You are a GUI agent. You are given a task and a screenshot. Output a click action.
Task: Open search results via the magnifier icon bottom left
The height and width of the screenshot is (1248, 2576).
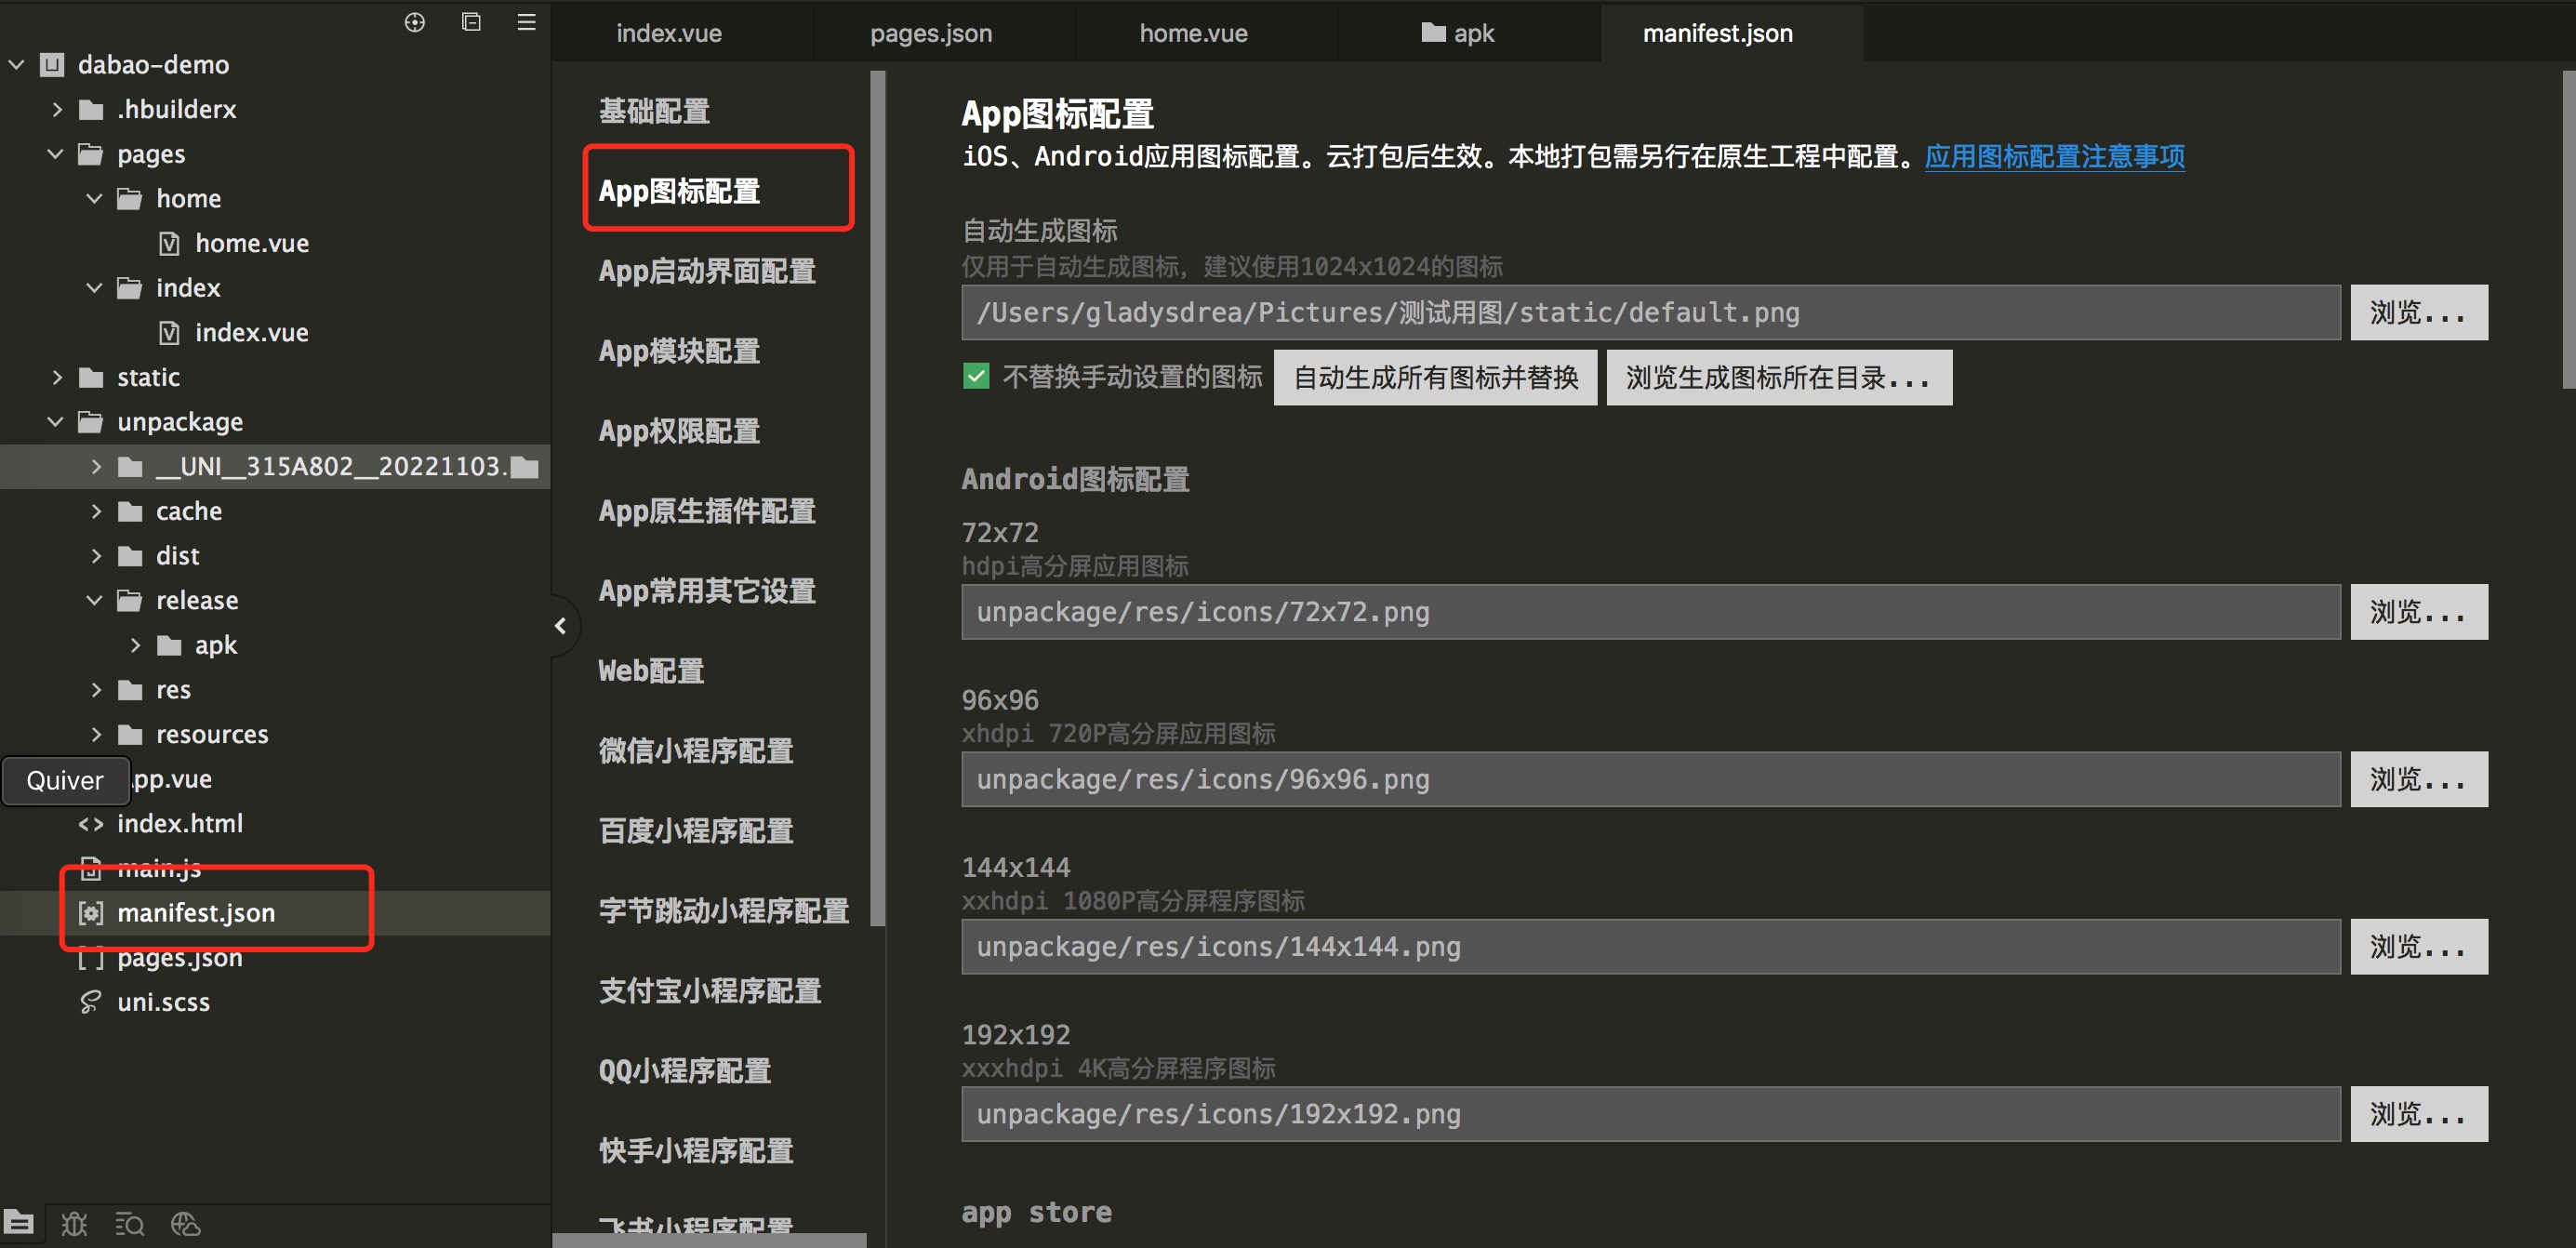(x=130, y=1223)
